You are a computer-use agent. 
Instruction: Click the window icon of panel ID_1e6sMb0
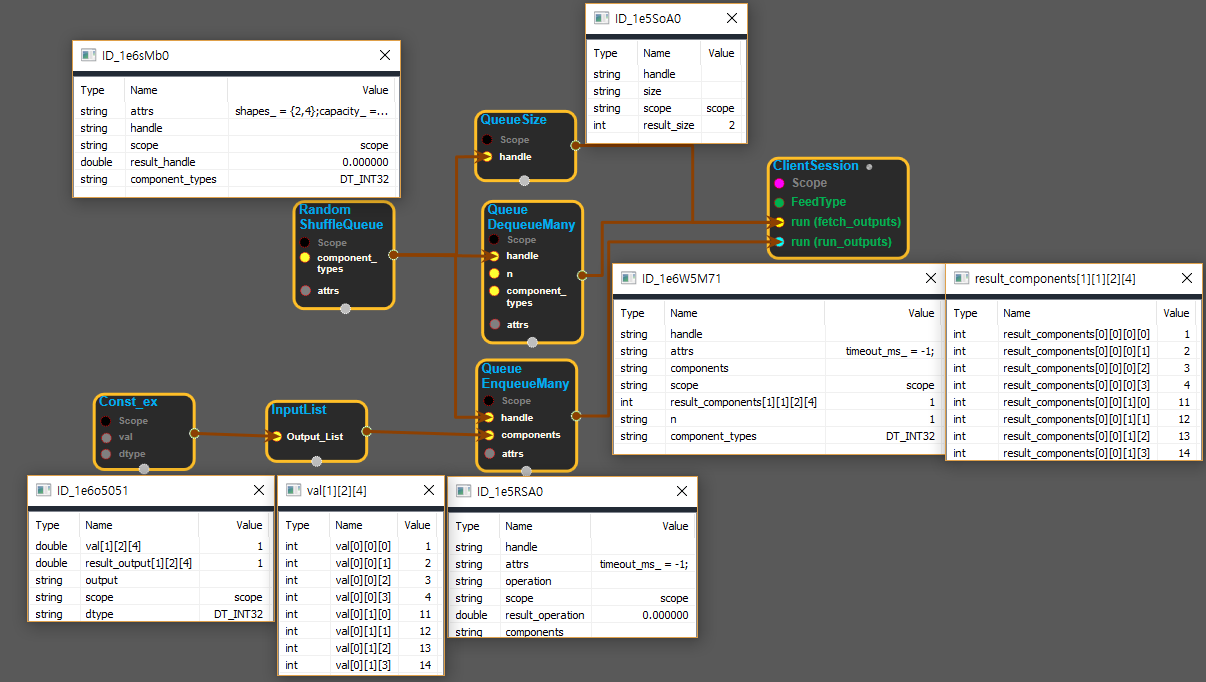click(88, 56)
